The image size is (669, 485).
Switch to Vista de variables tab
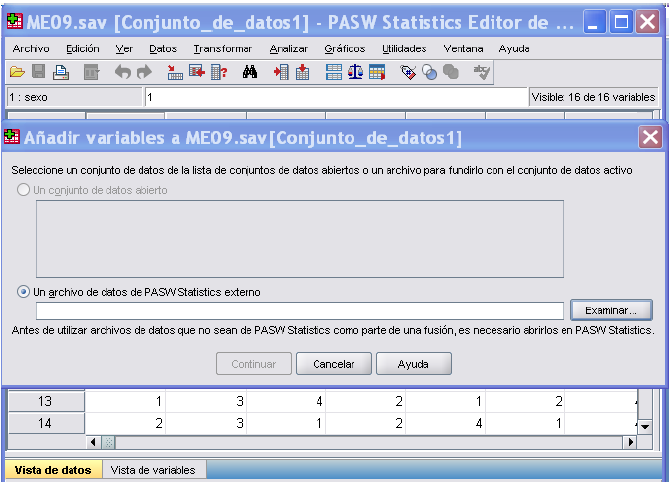coord(152,470)
